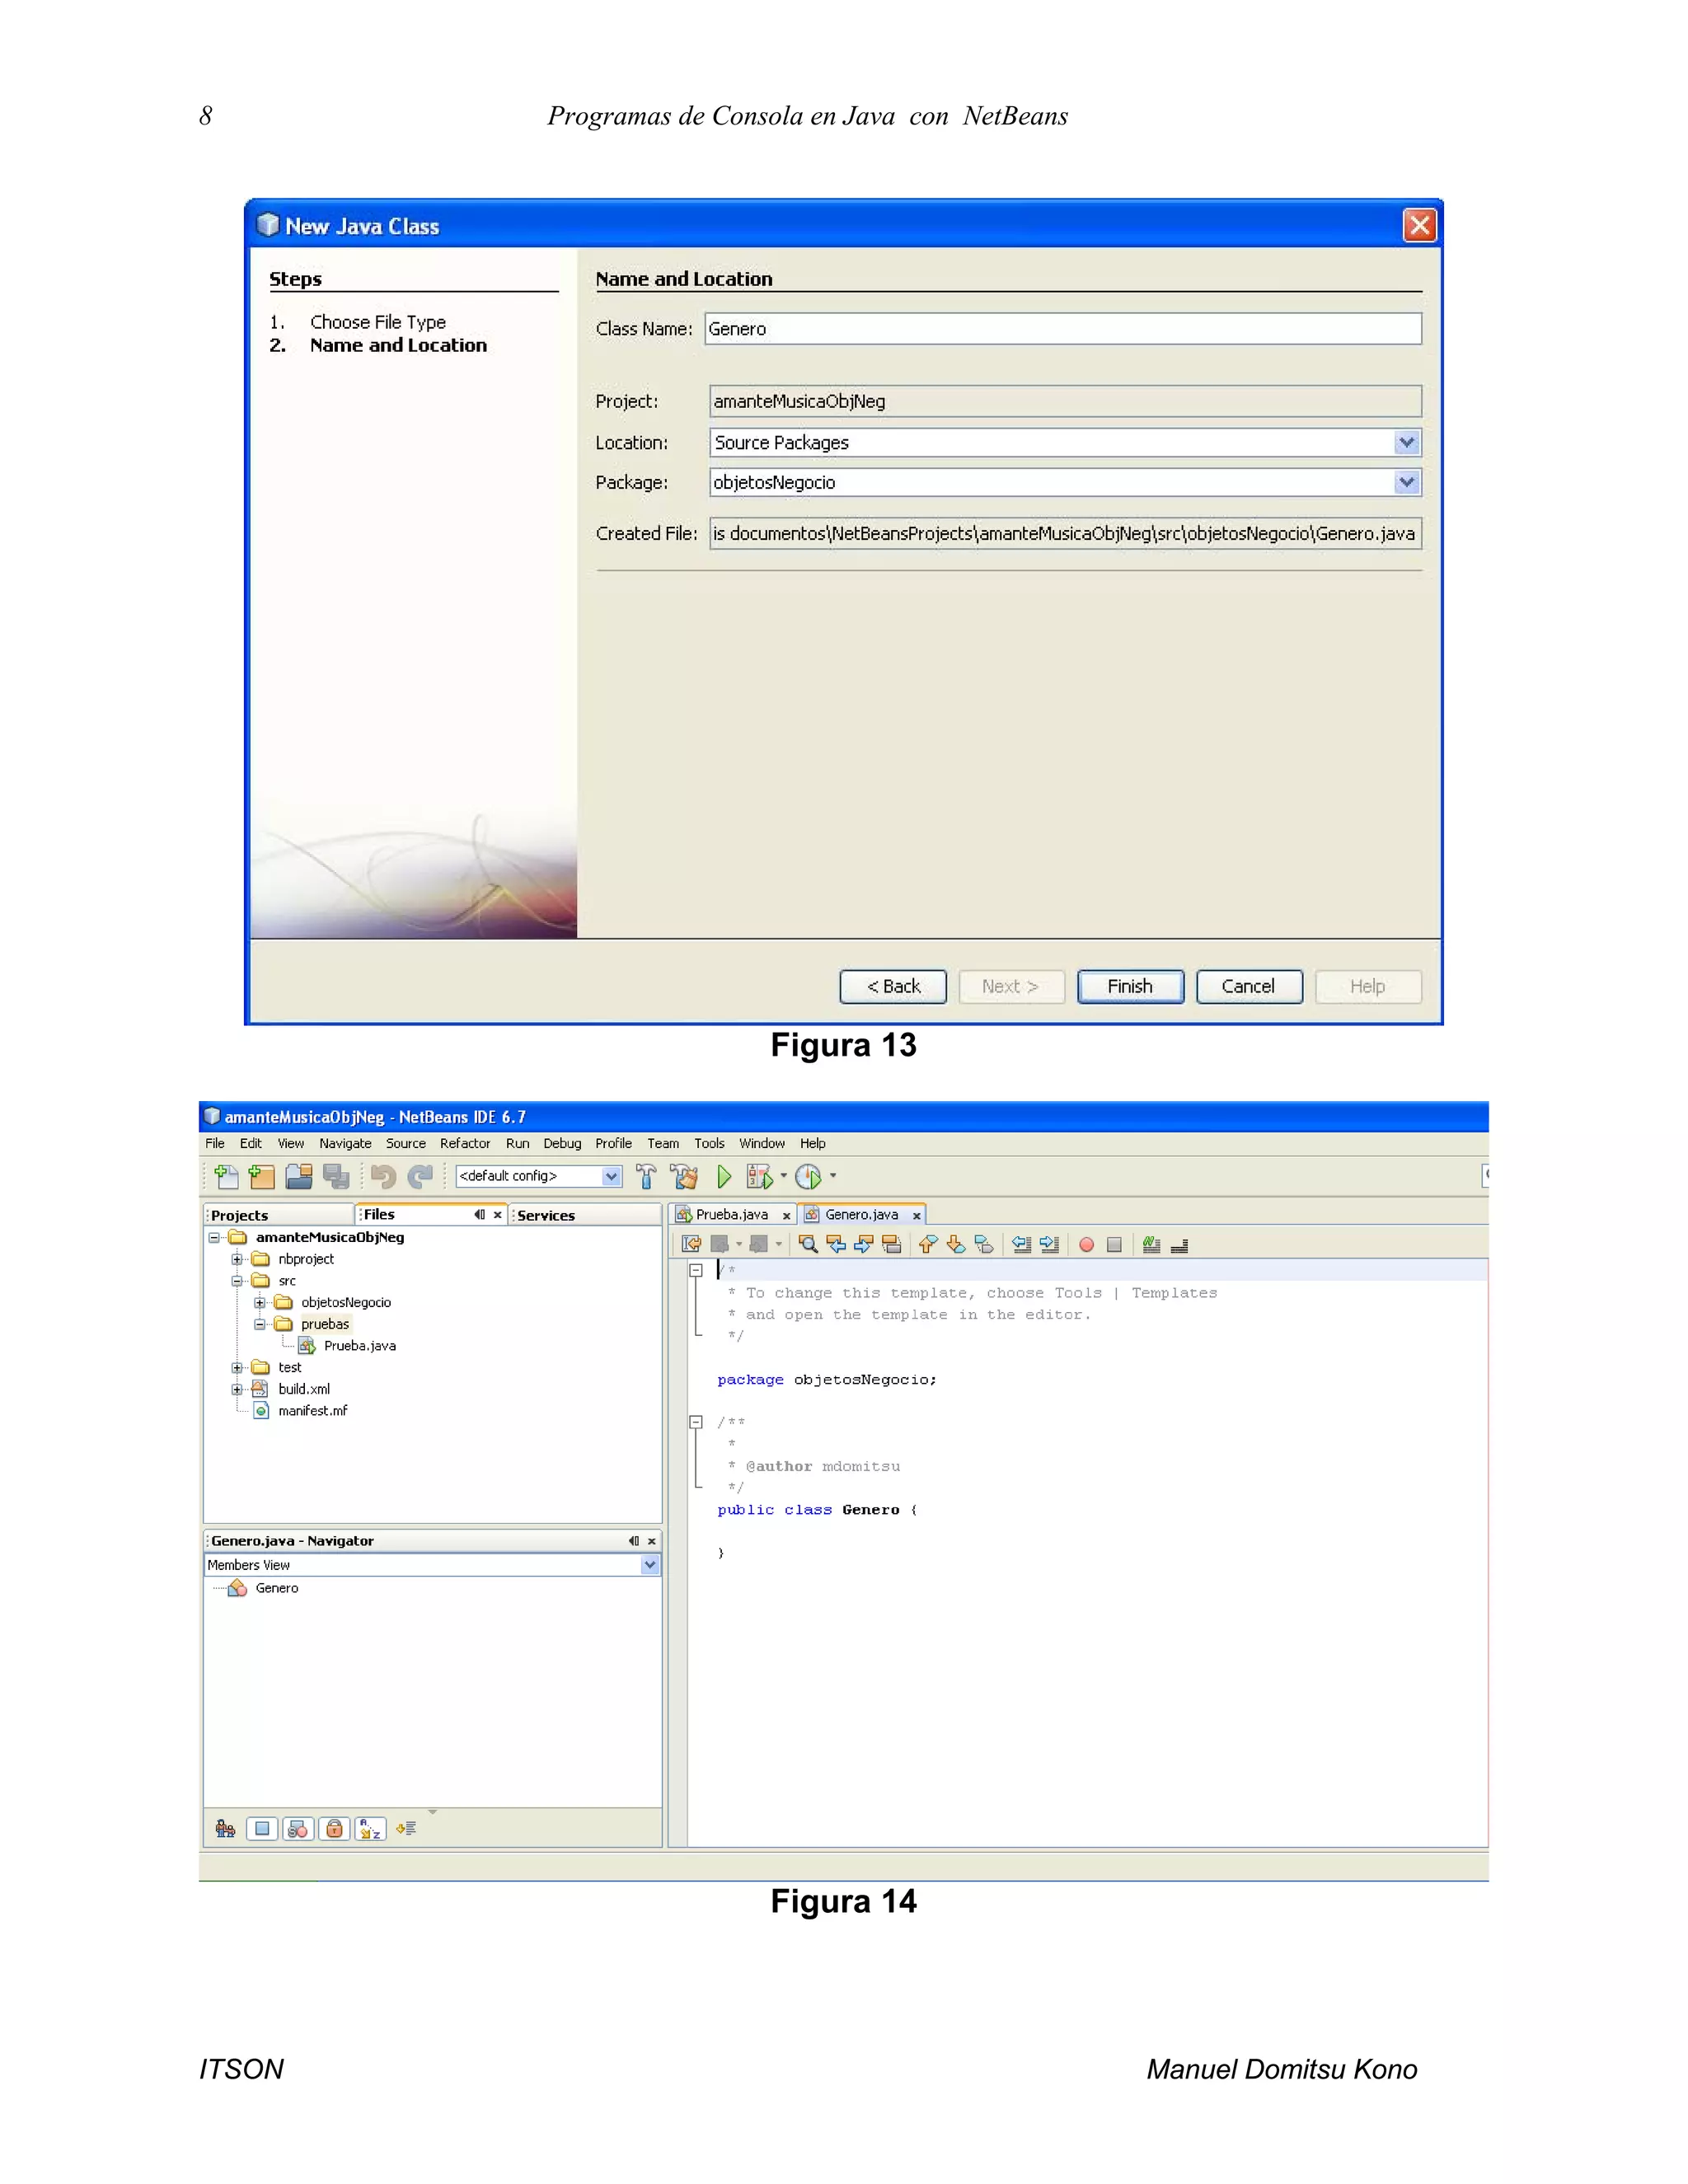This screenshot has height=2184, width=1688.
Task: Toggle Show Non-Public Members lock button
Action: point(334,1829)
